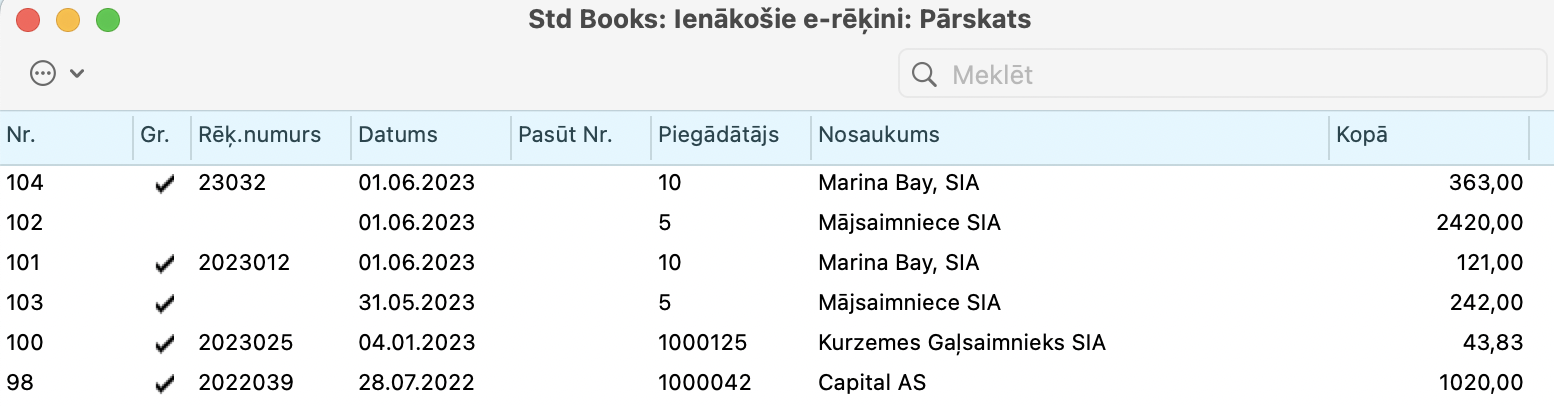1554x406 pixels.
Task: Click the Gr. checkmark for invoice 98
Action: pyautogui.click(x=165, y=383)
